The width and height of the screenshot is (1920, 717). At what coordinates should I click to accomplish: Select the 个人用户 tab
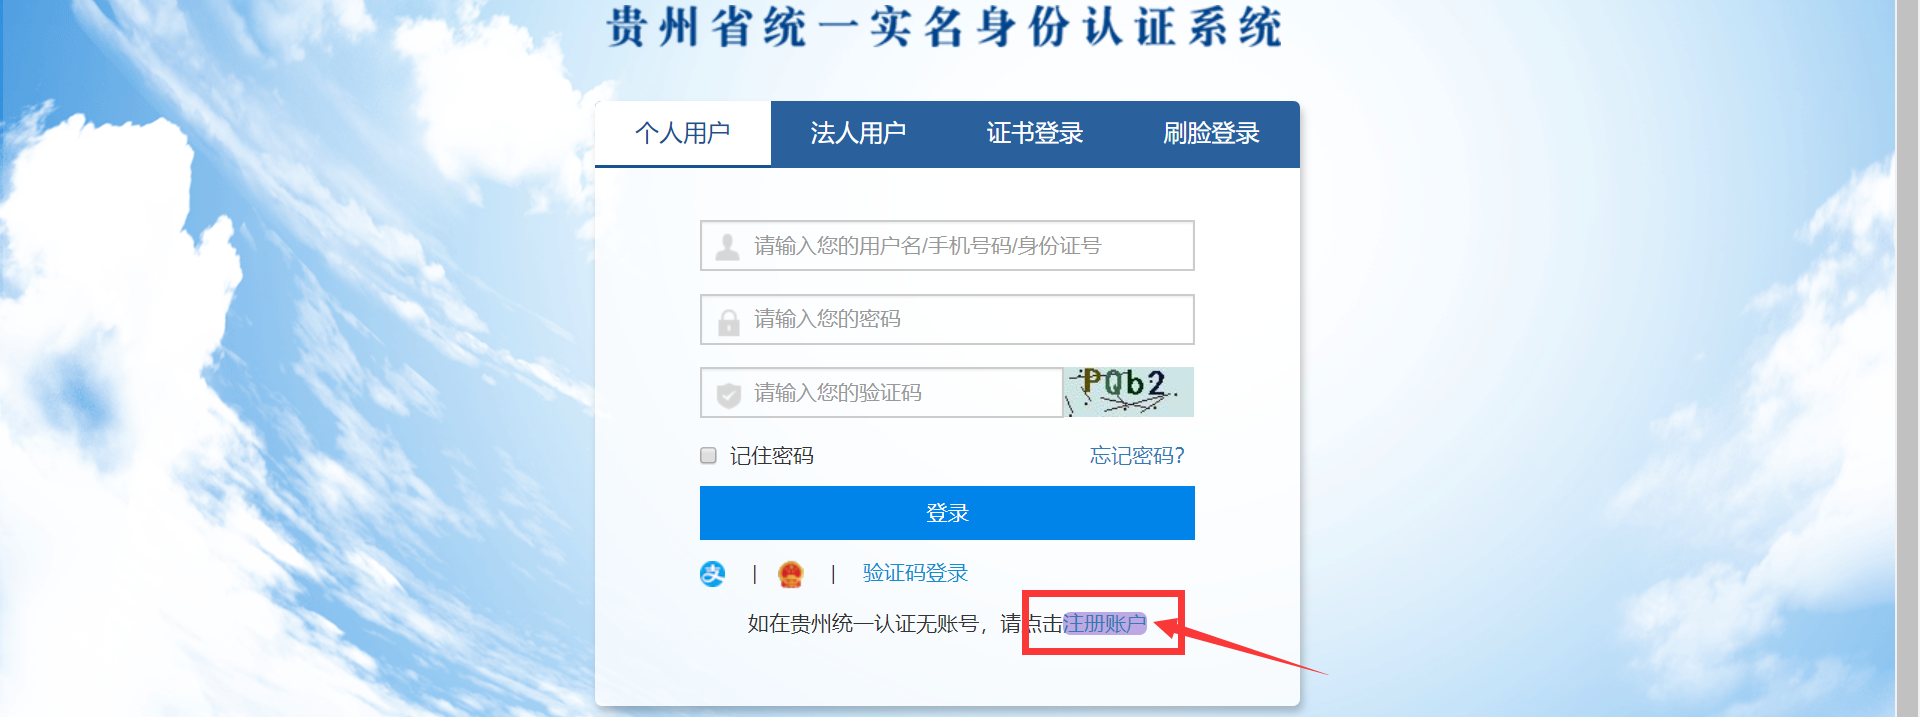click(683, 133)
